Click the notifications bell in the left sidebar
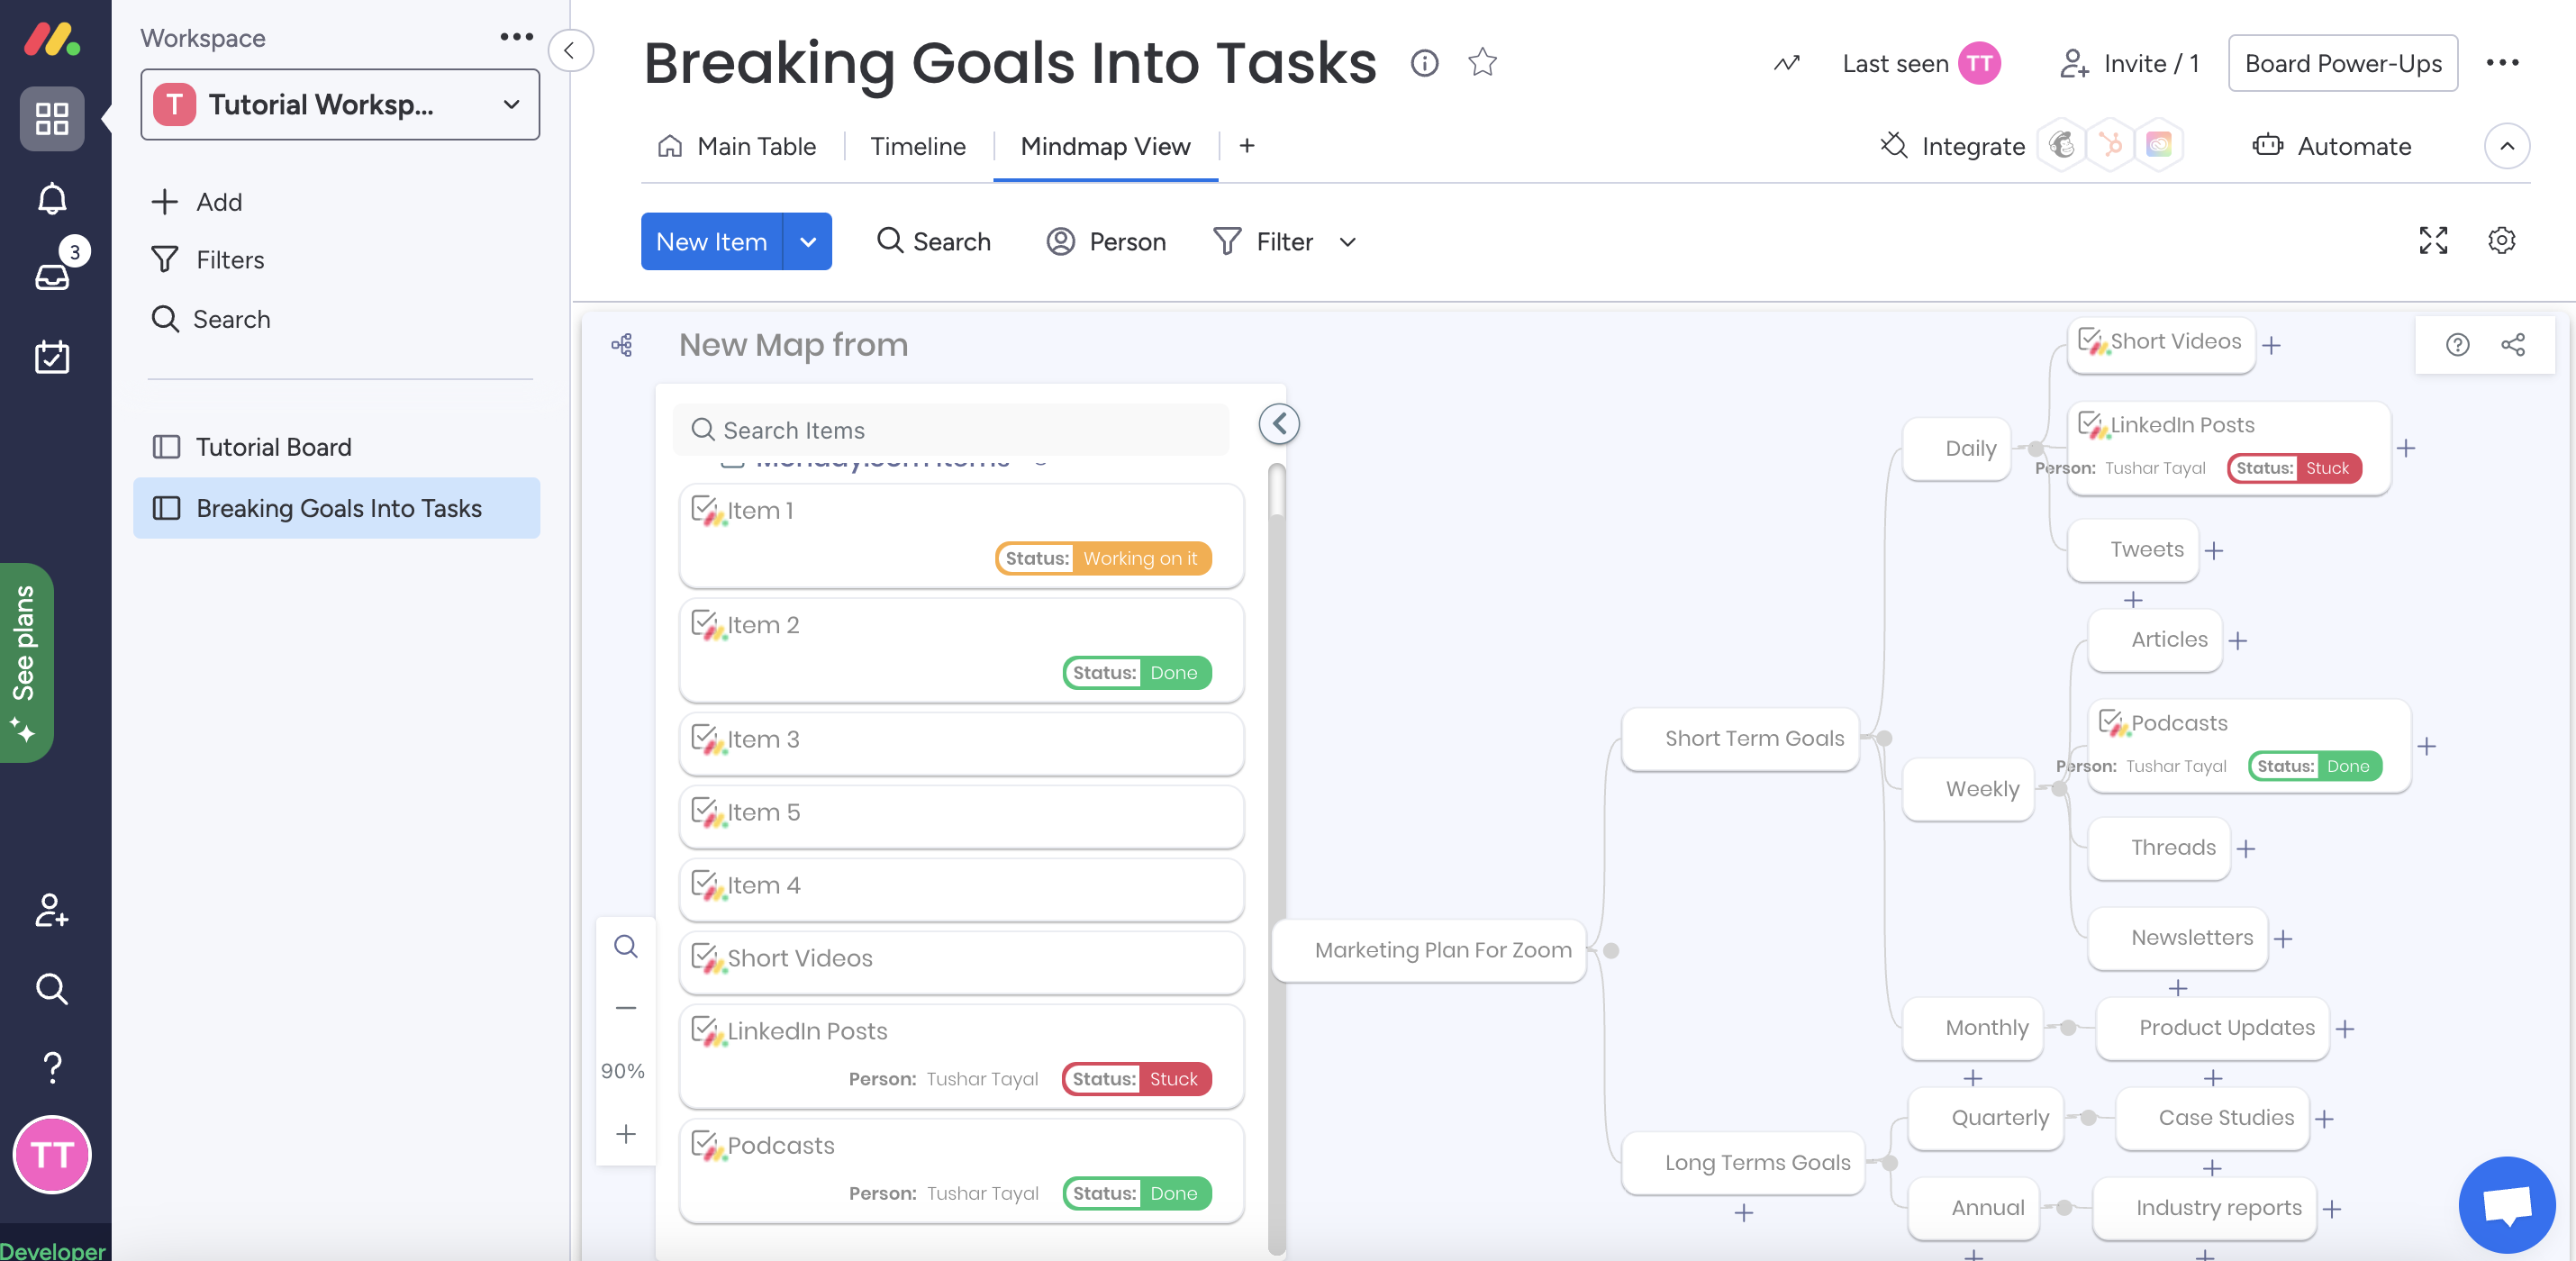Image resolution: width=2576 pixels, height=1261 pixels. pyautogui.click(x=51, y=199)
